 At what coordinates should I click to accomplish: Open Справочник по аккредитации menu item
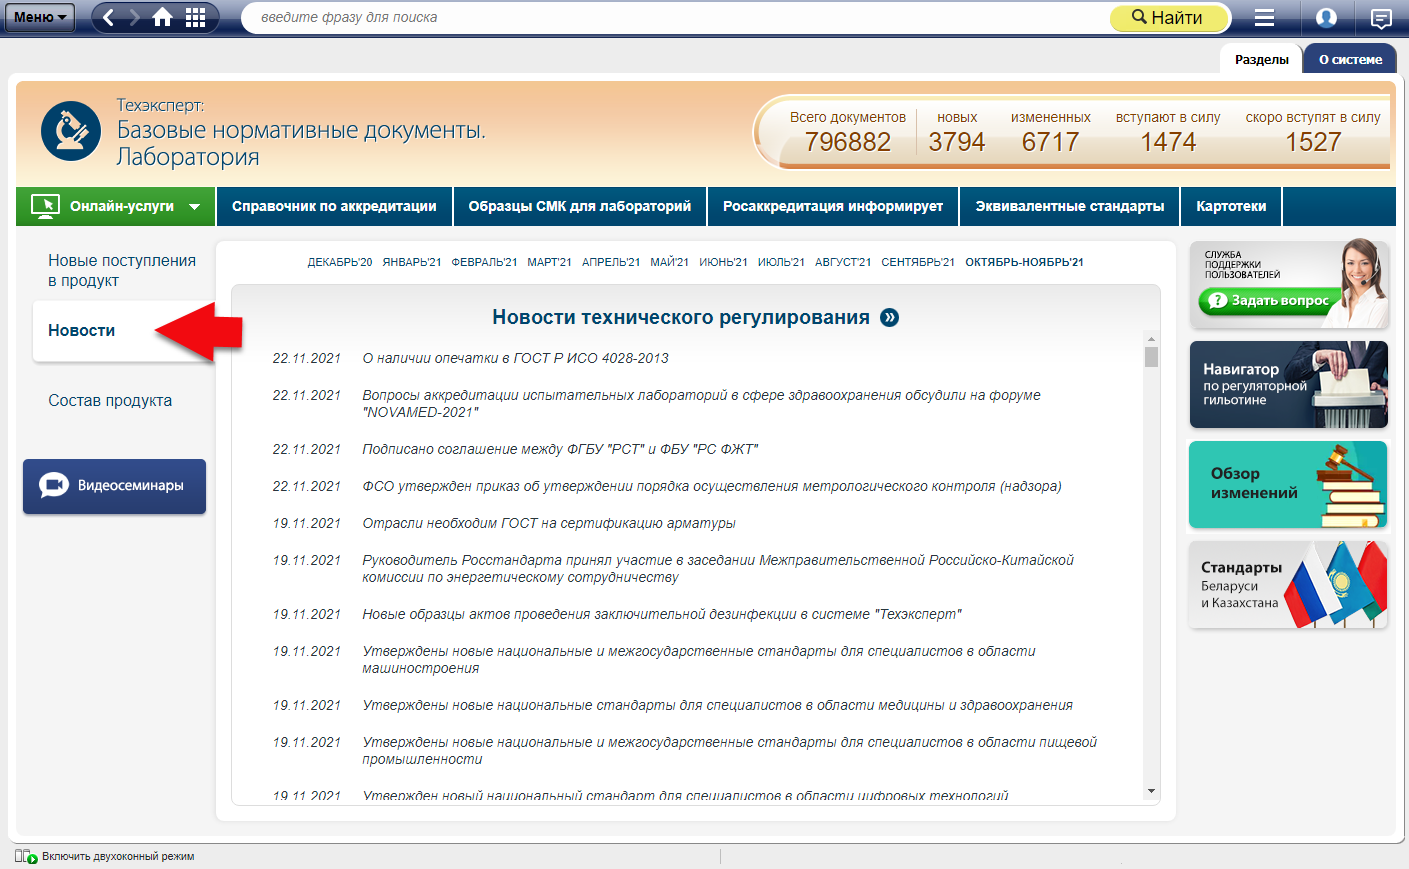(x=334, y=206)
